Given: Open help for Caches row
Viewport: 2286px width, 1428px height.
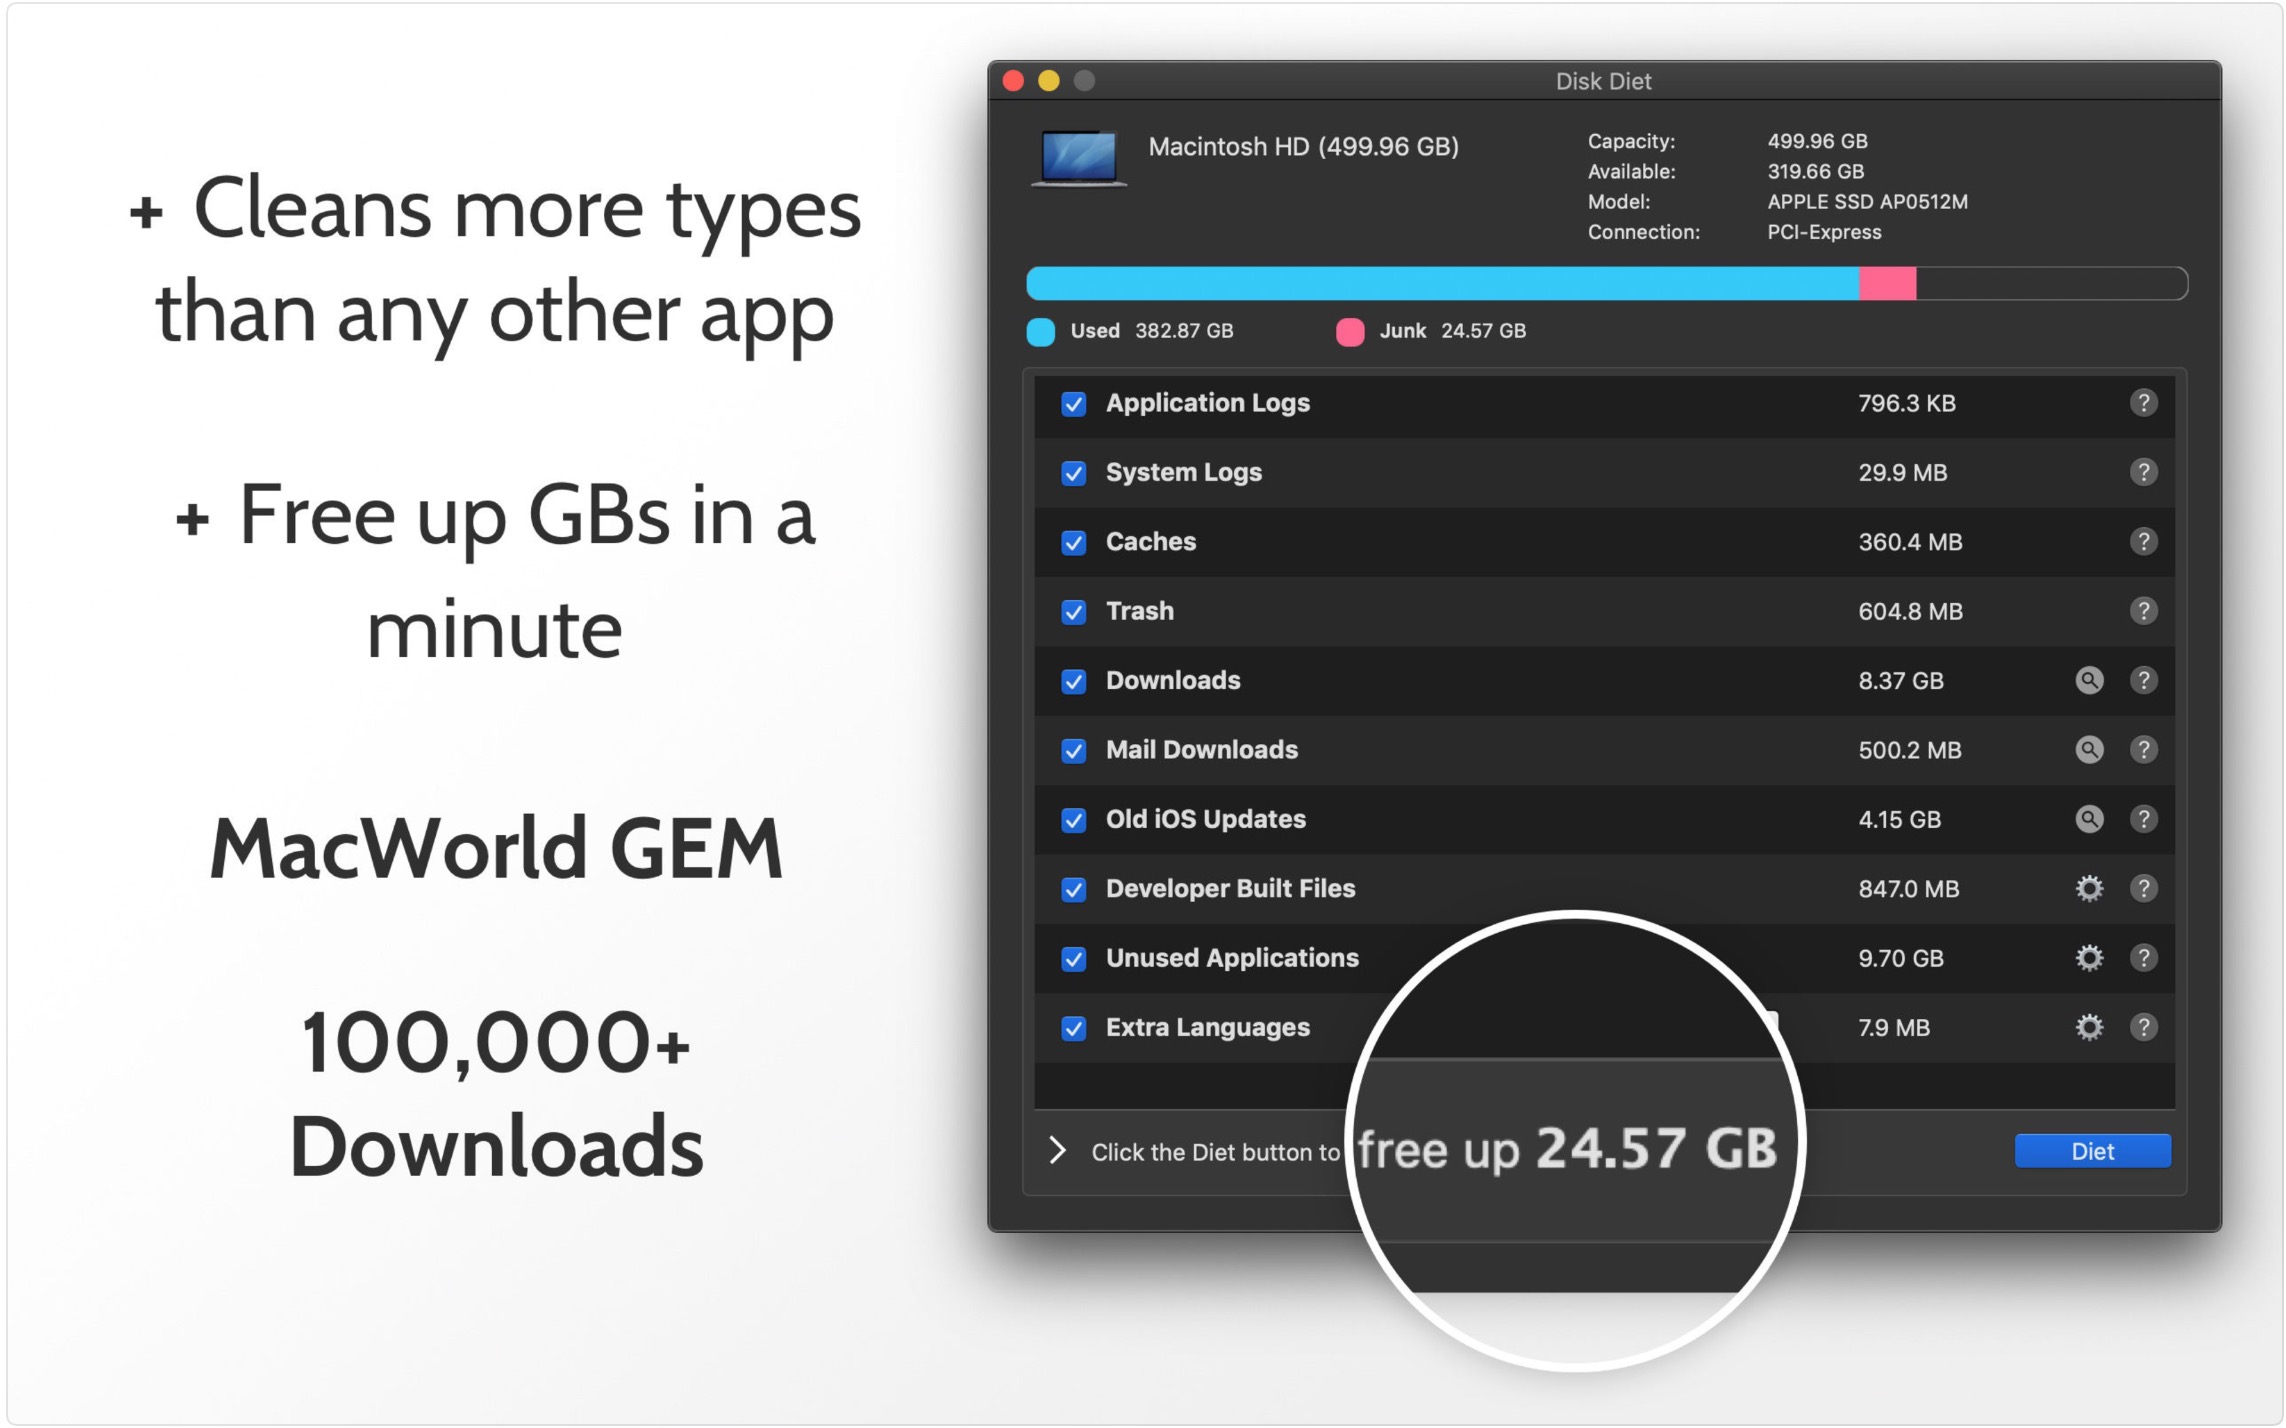Looking at the screenshot, I should [2142, 541].
